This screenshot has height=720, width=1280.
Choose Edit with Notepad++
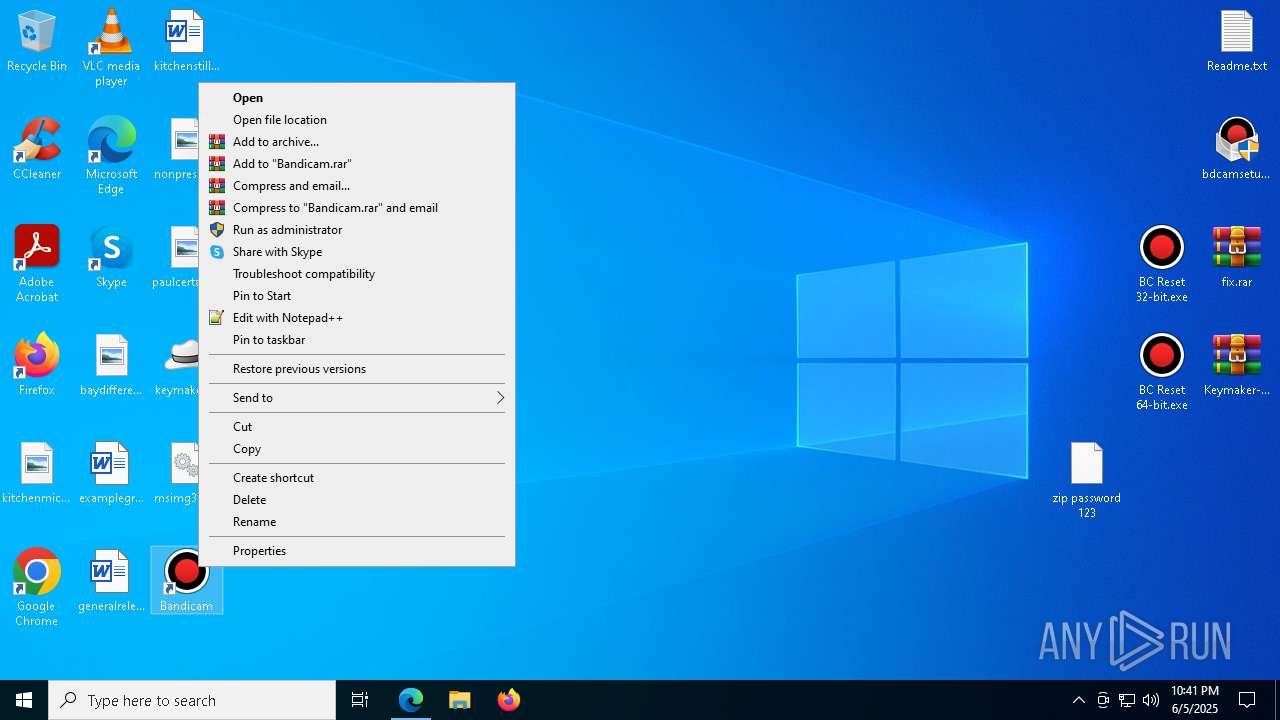tap(357, 318)
